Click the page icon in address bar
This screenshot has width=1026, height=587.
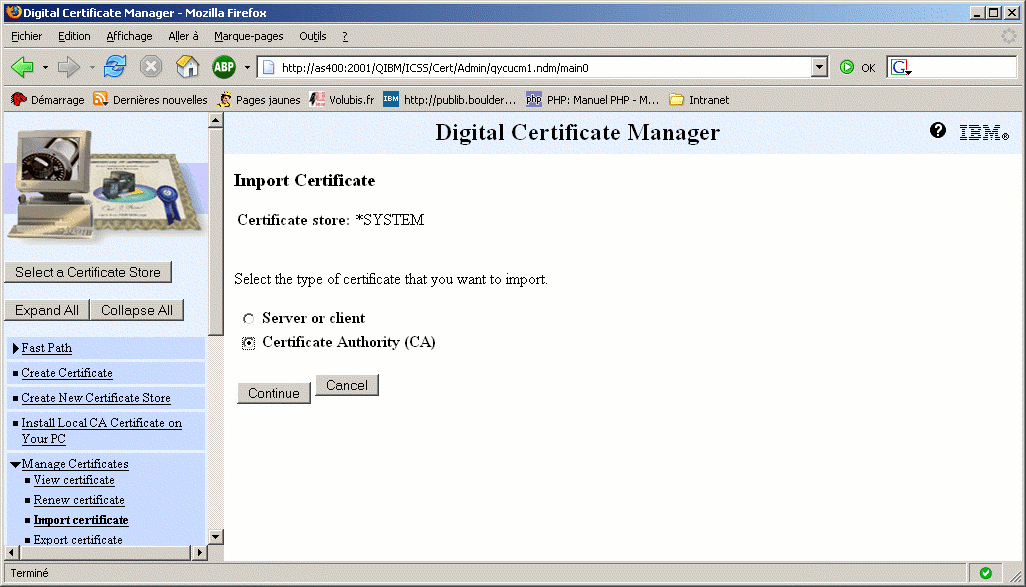268,67
